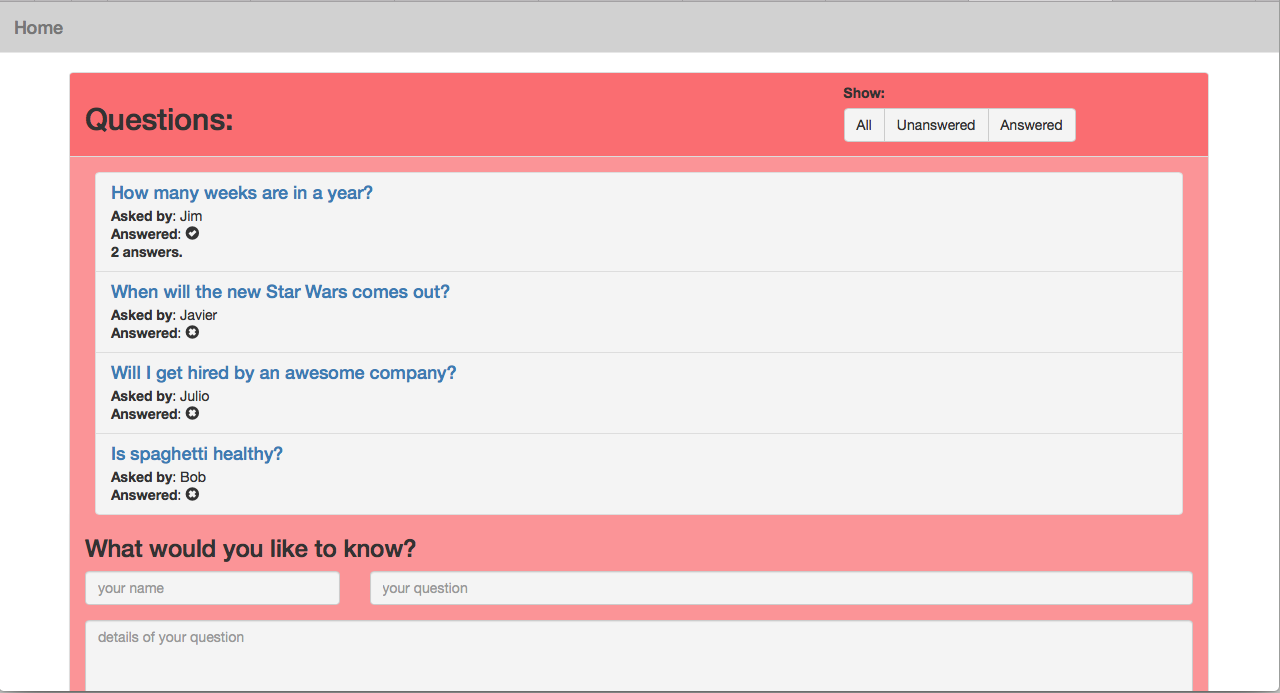Click the unanswered icon on the Star Wars question

tap(193, 333)
